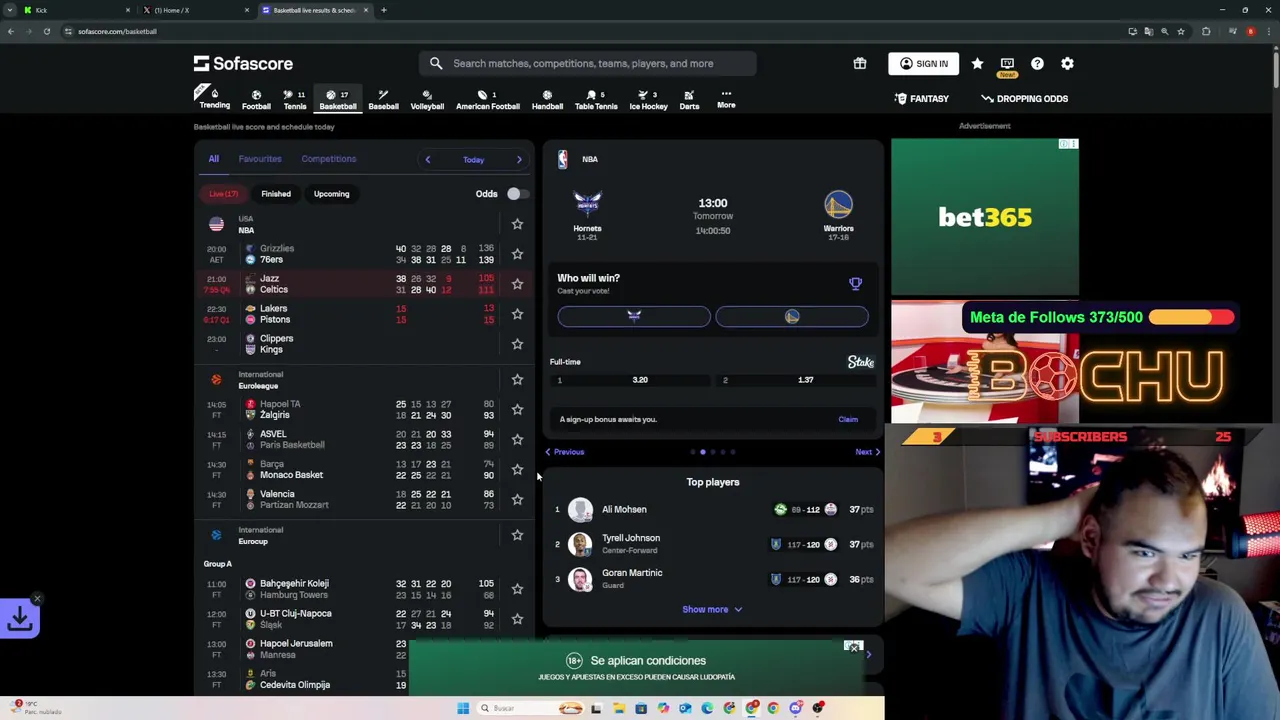Open the Tennis sport section

[294, 99]
